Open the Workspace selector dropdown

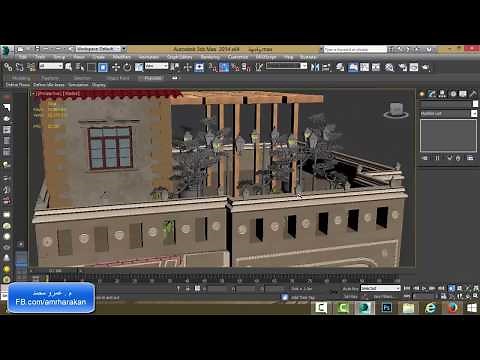(x=99, y=49)
